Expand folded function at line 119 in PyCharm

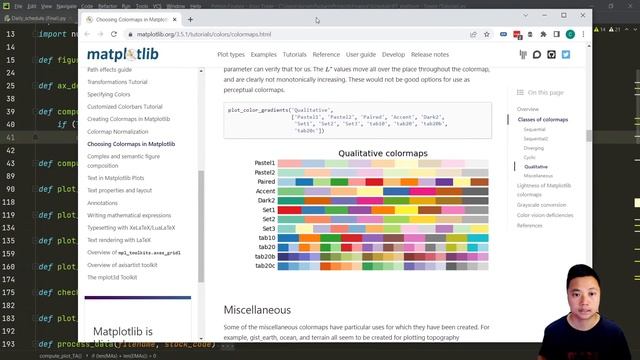pyautogui.click(x=35, y=215)
